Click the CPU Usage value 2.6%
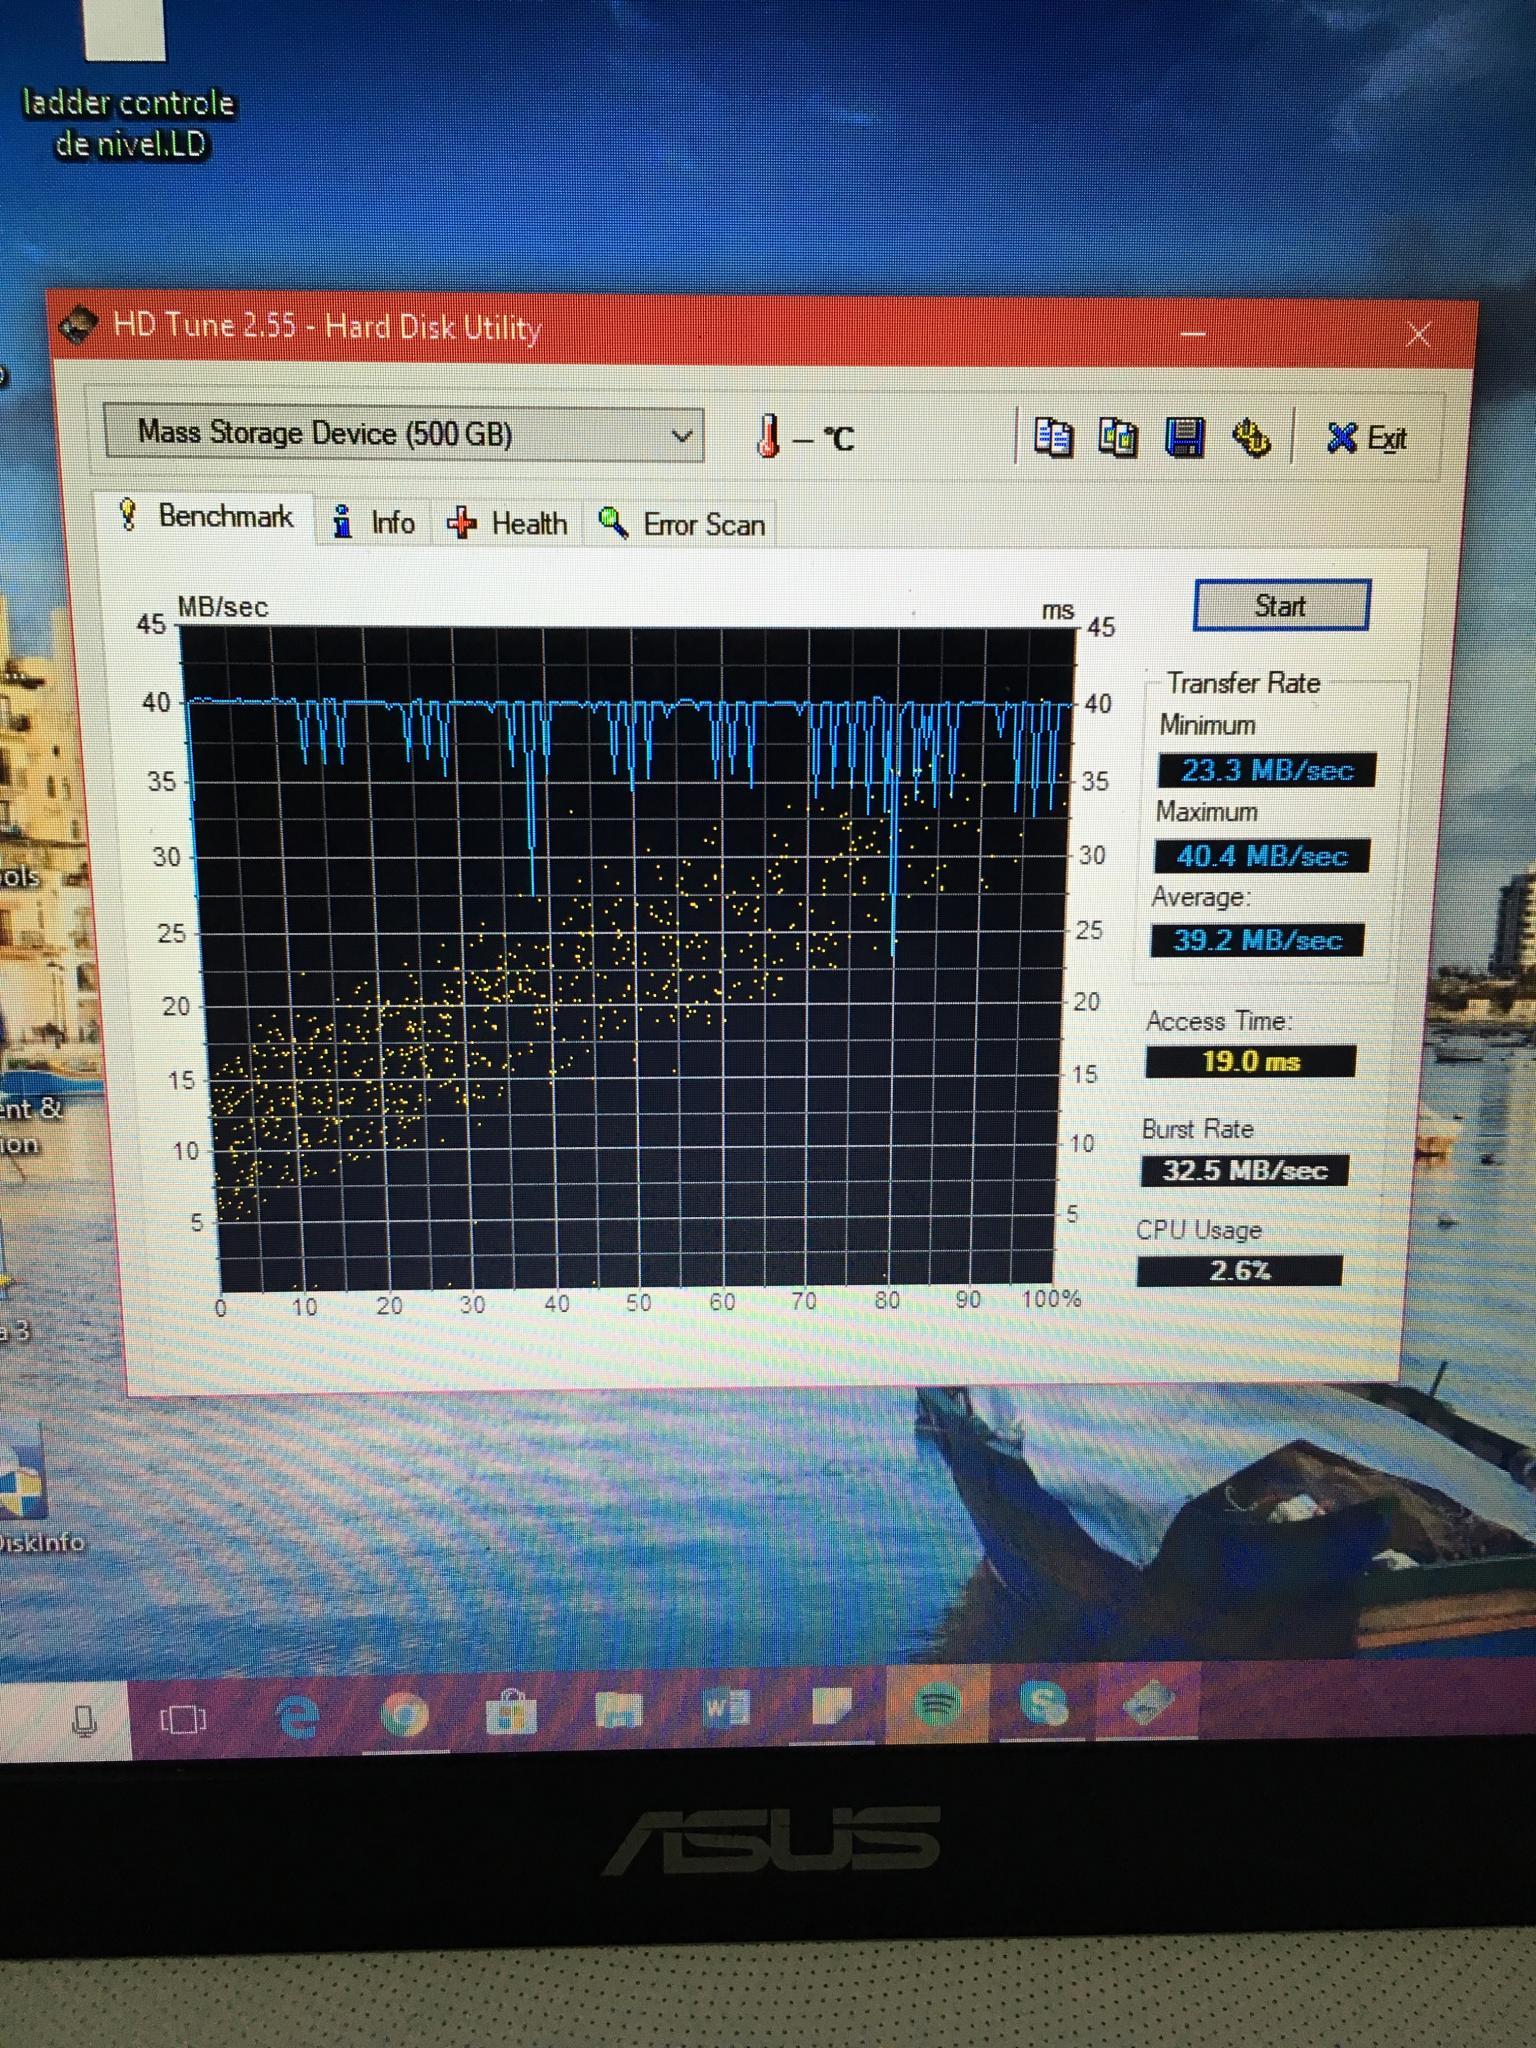 click(1239, 1270)
